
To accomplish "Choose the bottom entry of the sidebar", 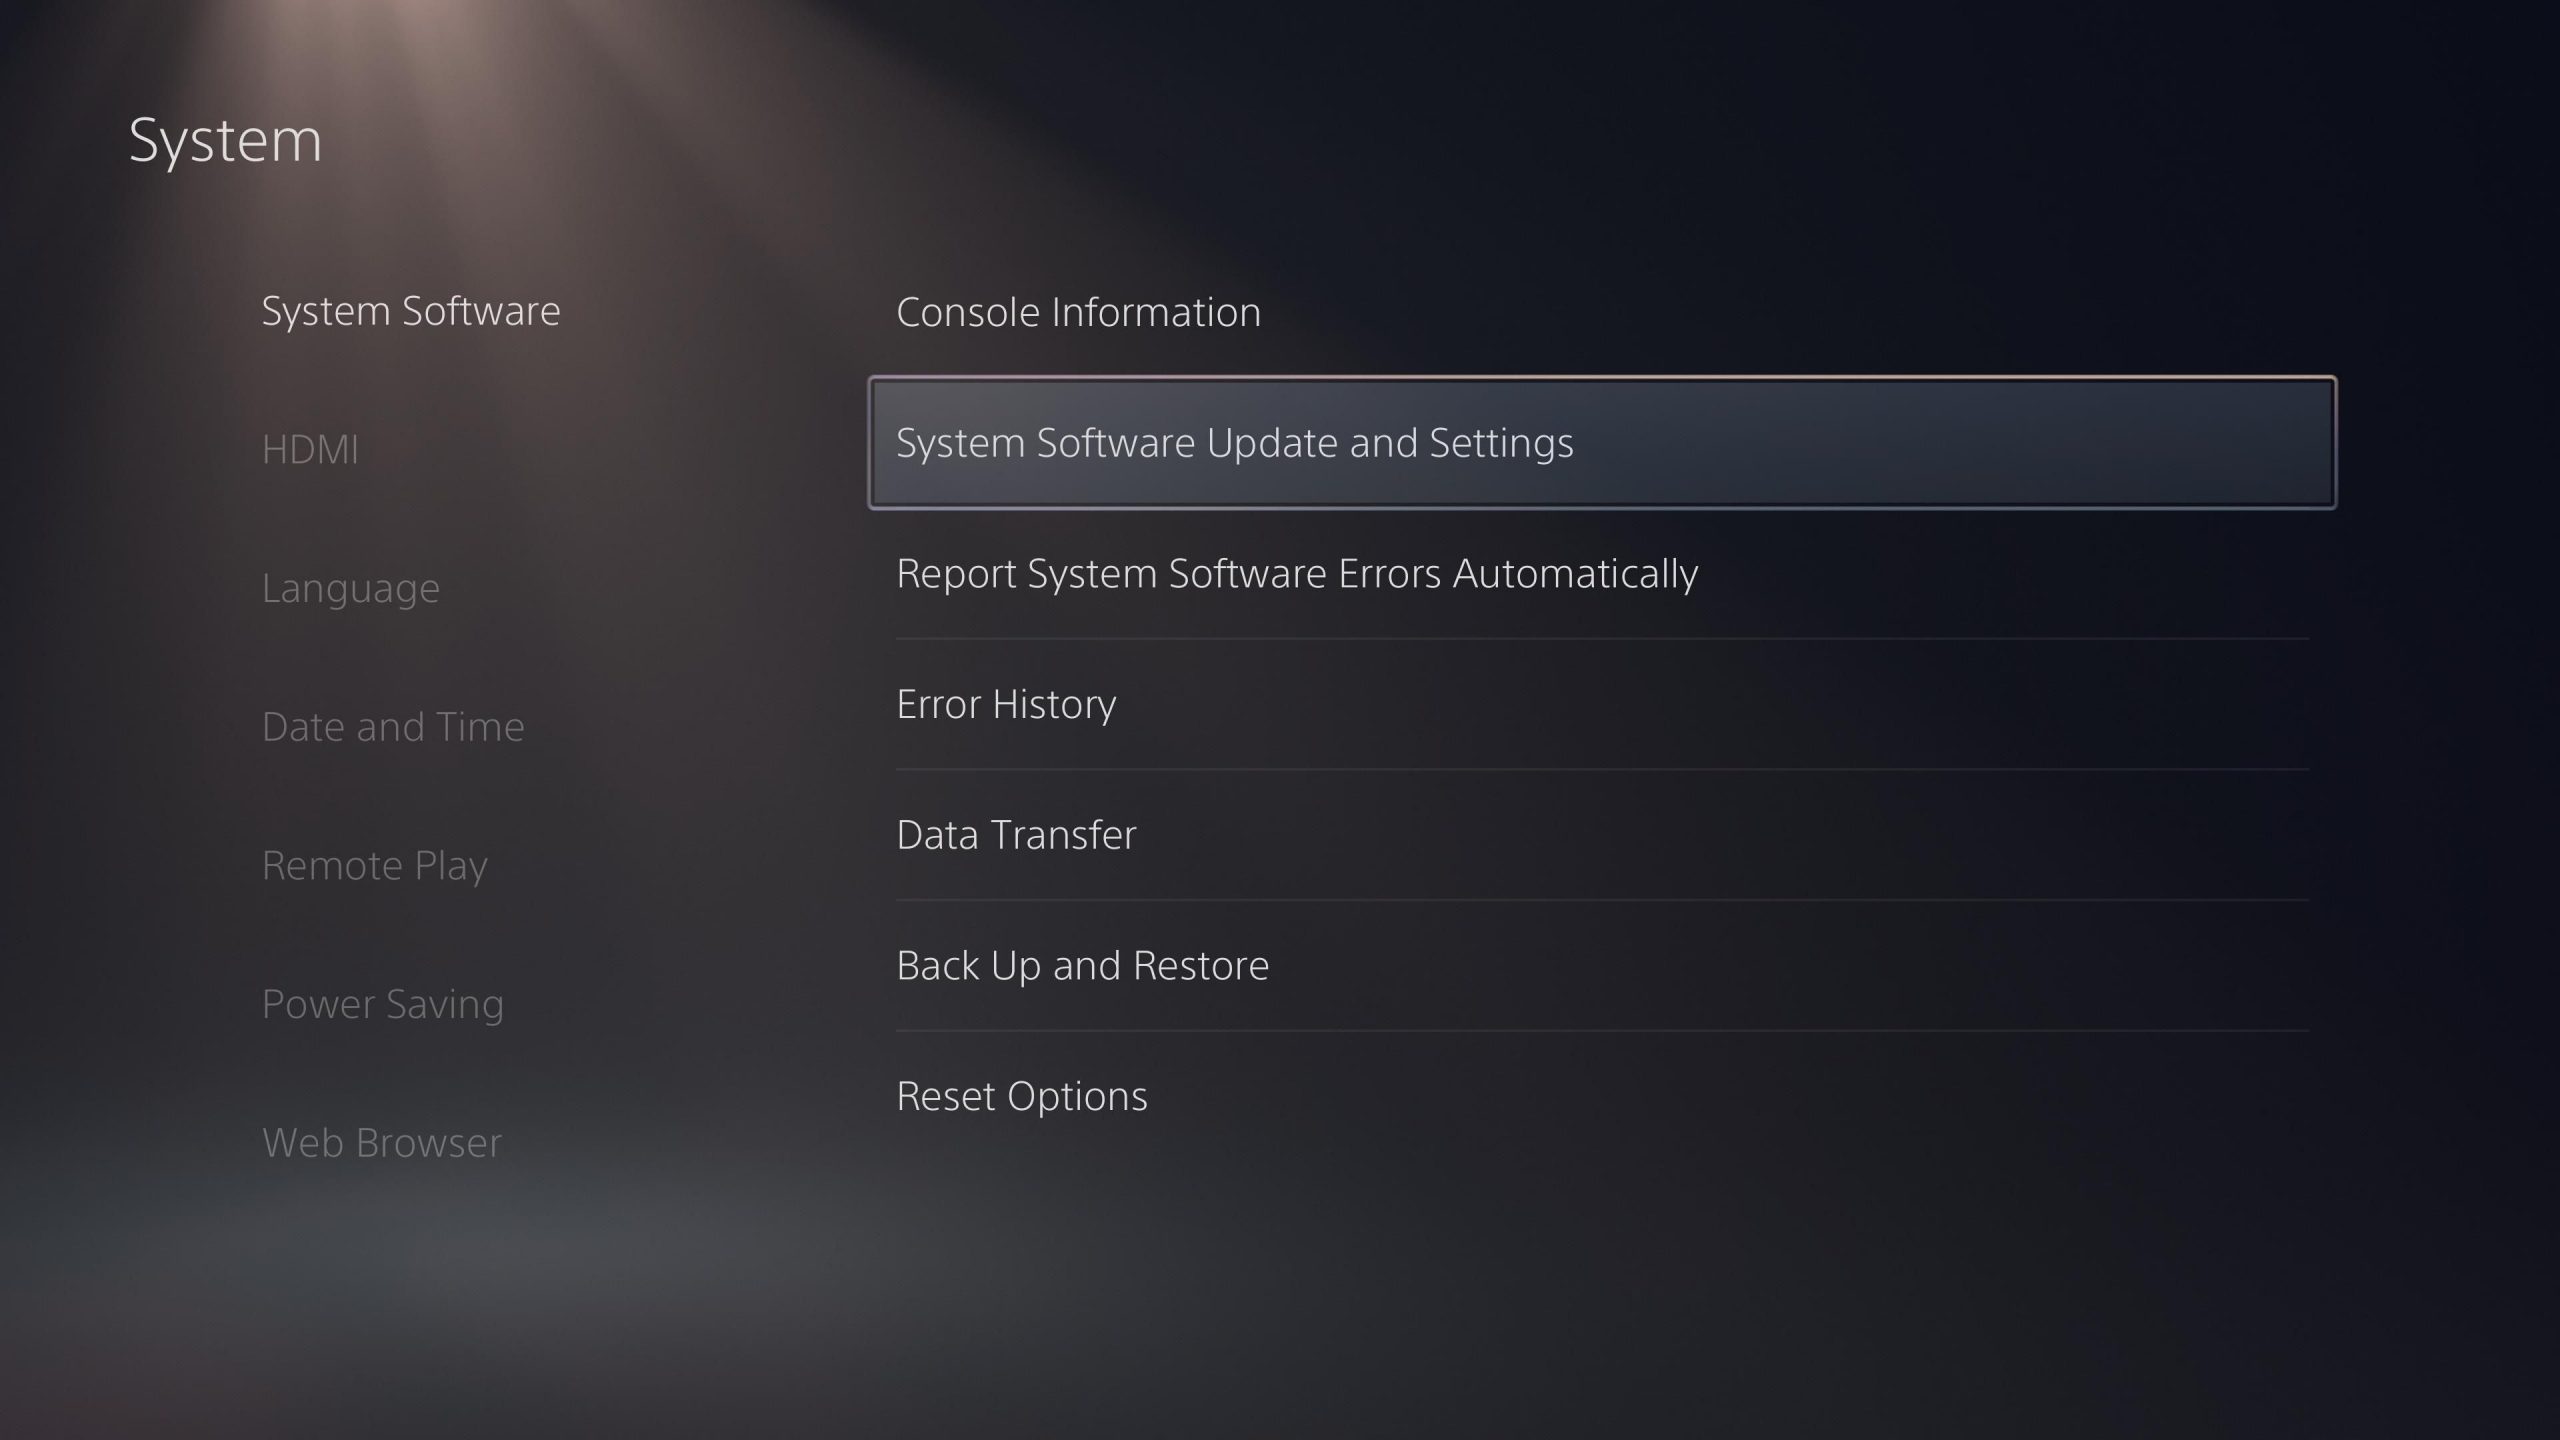I will (381, 1143).
